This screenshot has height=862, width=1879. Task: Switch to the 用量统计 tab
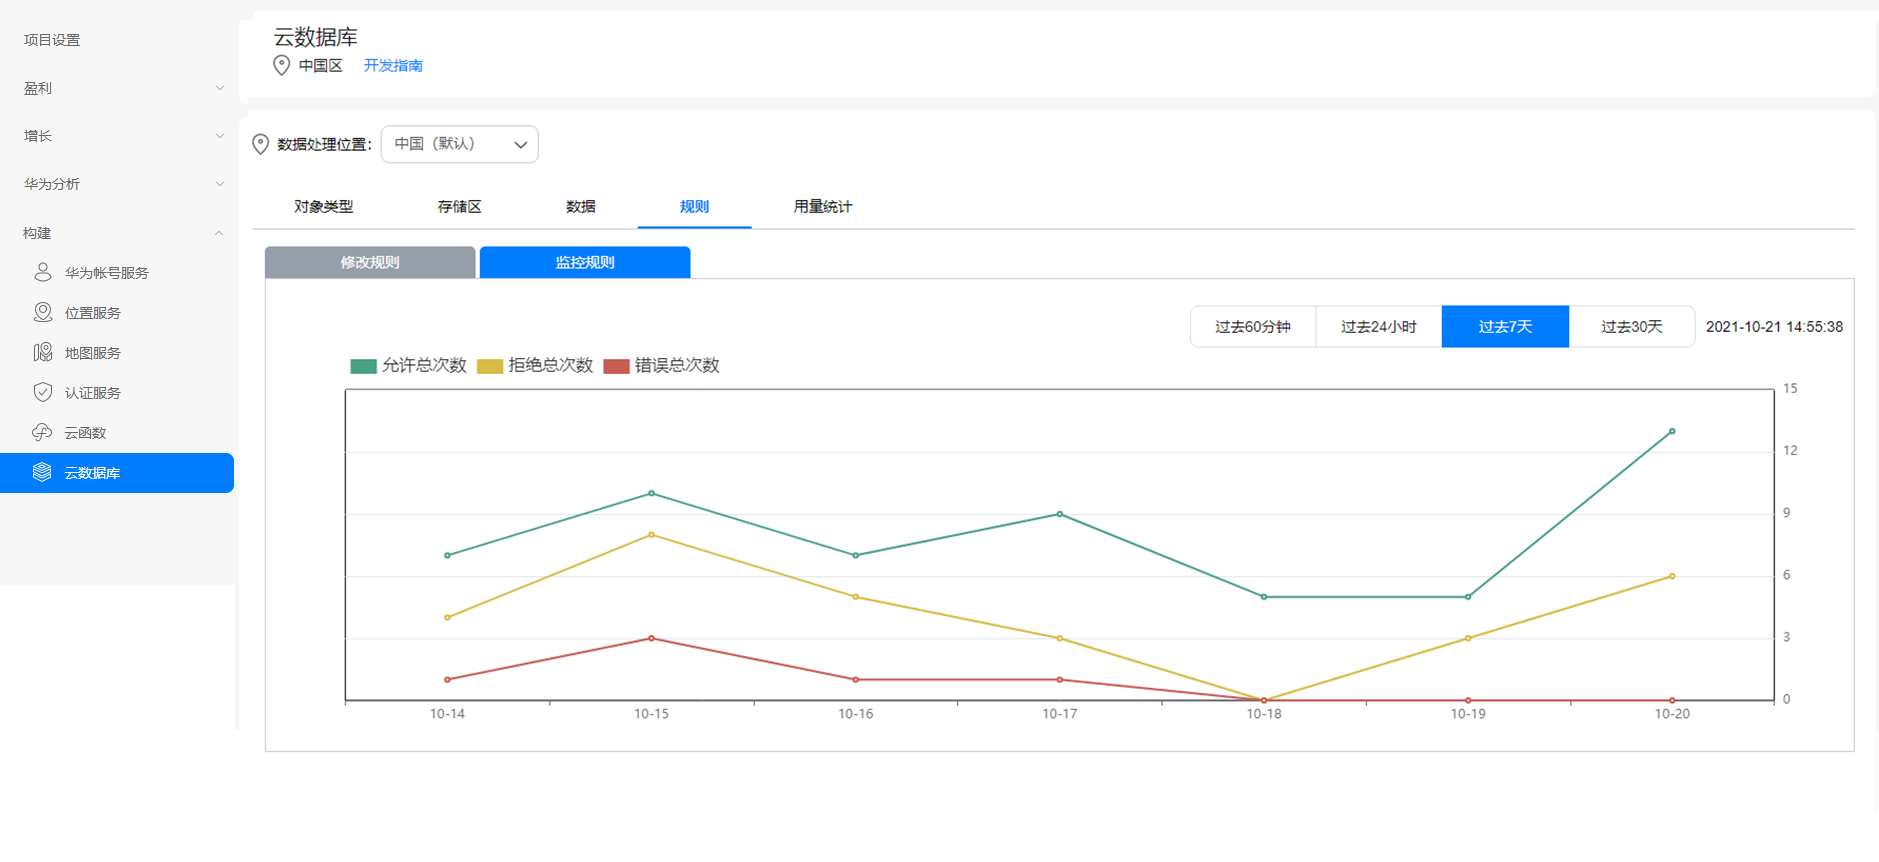point(823,207)
